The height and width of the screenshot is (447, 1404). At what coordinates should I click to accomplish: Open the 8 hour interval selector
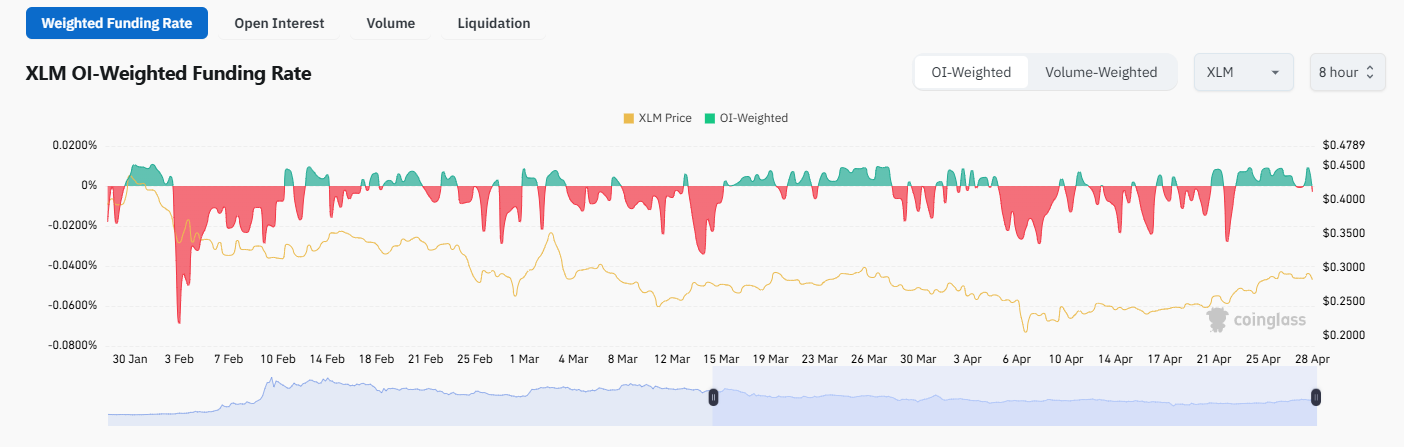1346,72
